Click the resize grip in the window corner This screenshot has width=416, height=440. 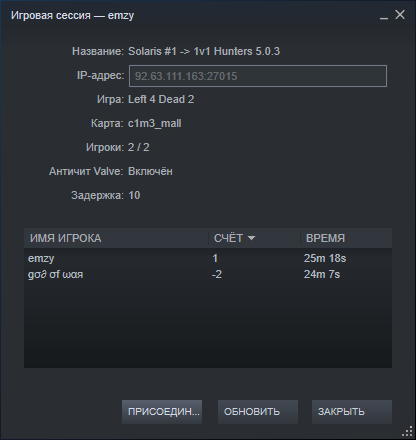(407, 431)
